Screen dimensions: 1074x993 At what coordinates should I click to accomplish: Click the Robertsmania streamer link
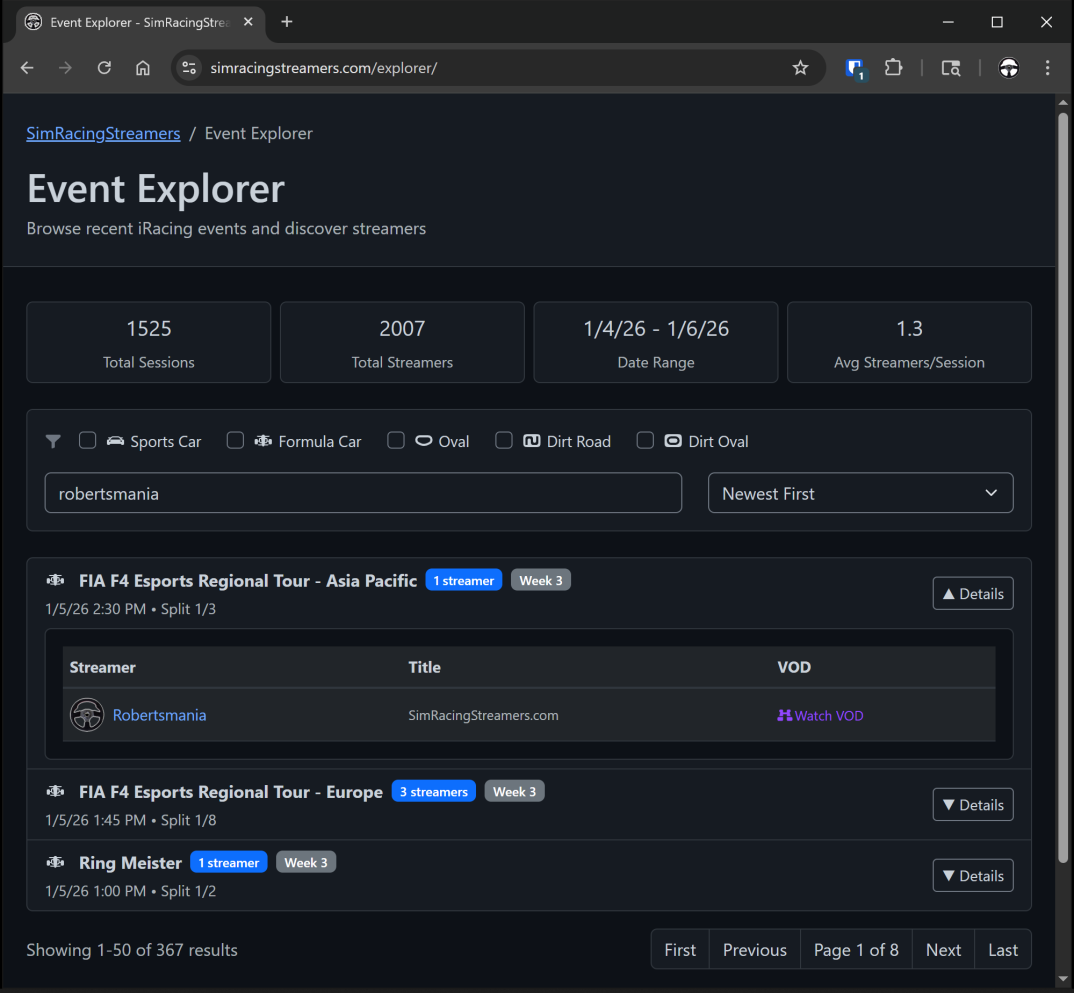click(x=159, y=715)
